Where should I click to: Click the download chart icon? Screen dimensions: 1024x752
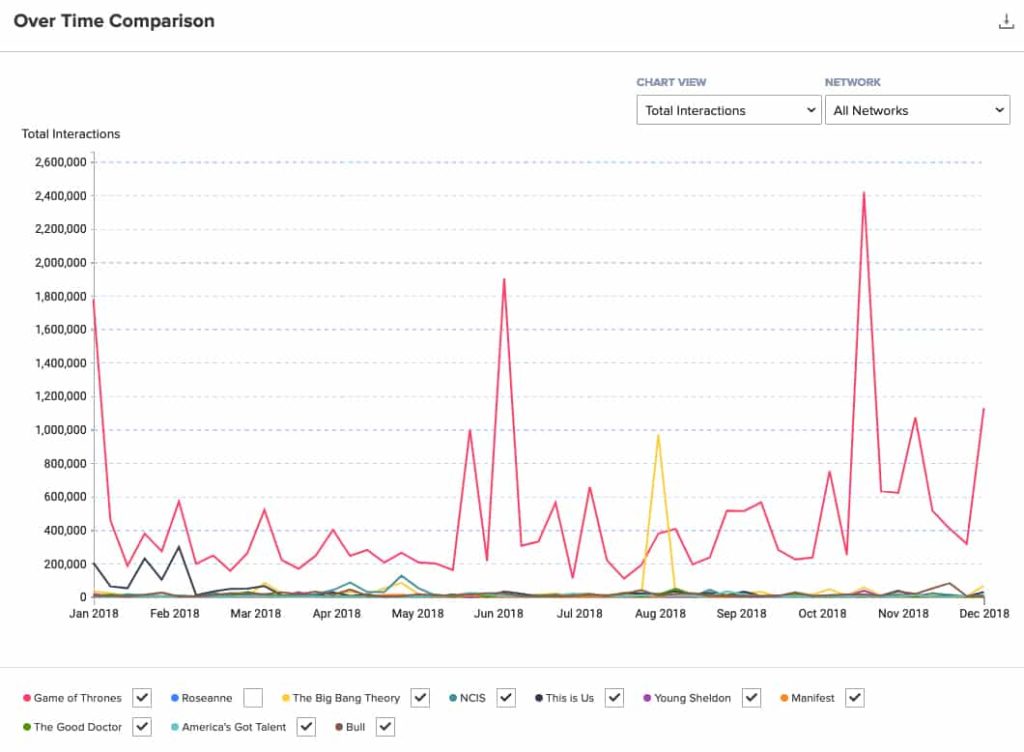tap(1006, 22)
